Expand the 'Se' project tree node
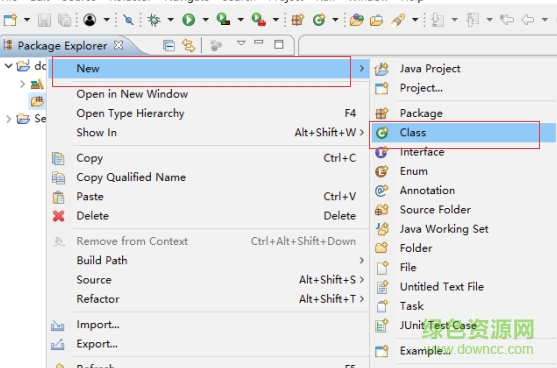Screen dimensions: 557x368 pos(8,119)
